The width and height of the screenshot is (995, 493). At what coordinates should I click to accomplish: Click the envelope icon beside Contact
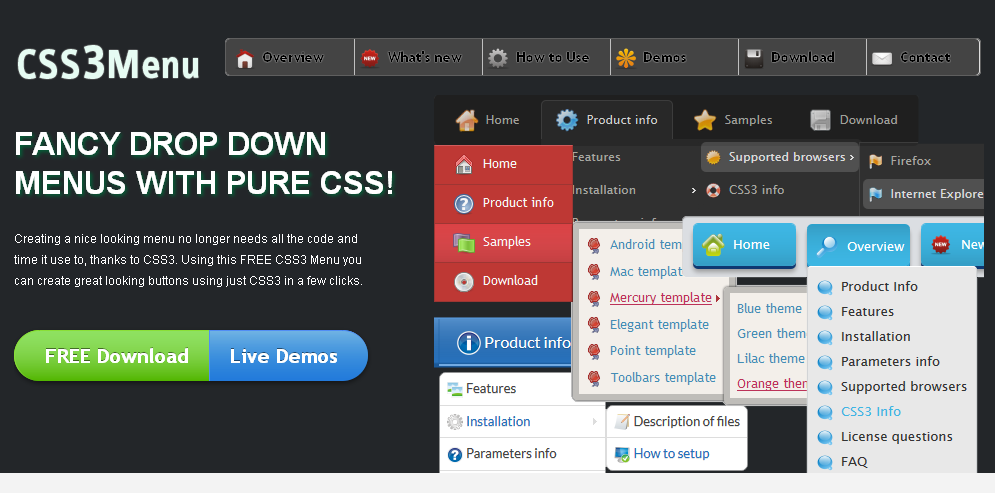[x=882, y=58]
